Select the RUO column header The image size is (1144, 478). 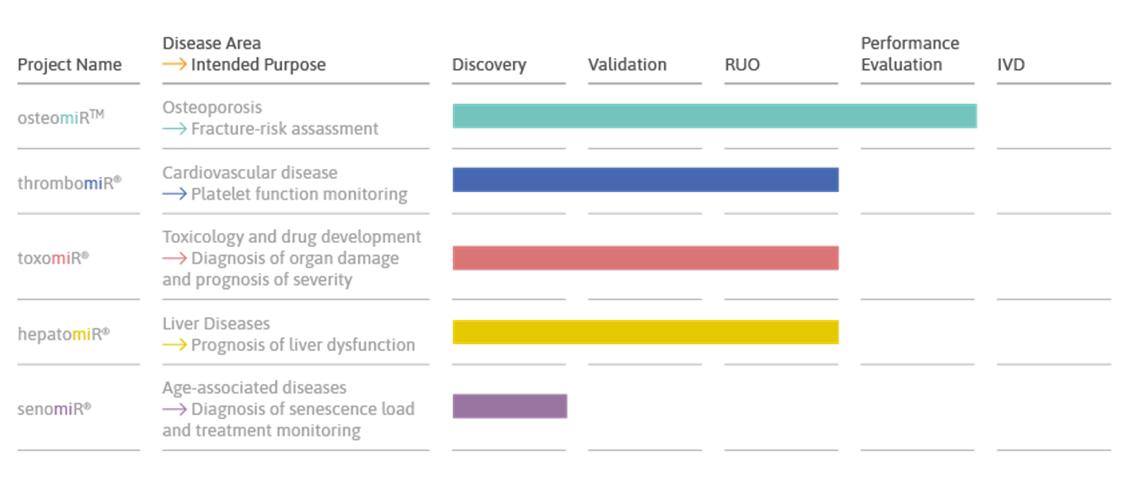(742, 65)
